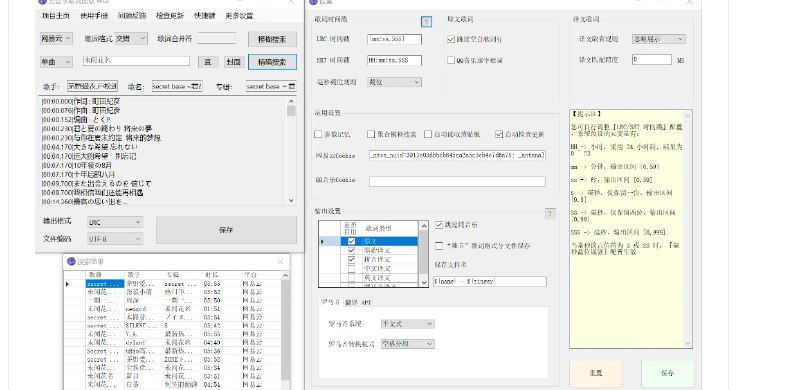Image resolution: width=800 pixels, height=390 pixels.
Task: Open 使用手册 menu
Action: [x=94, y=16]
